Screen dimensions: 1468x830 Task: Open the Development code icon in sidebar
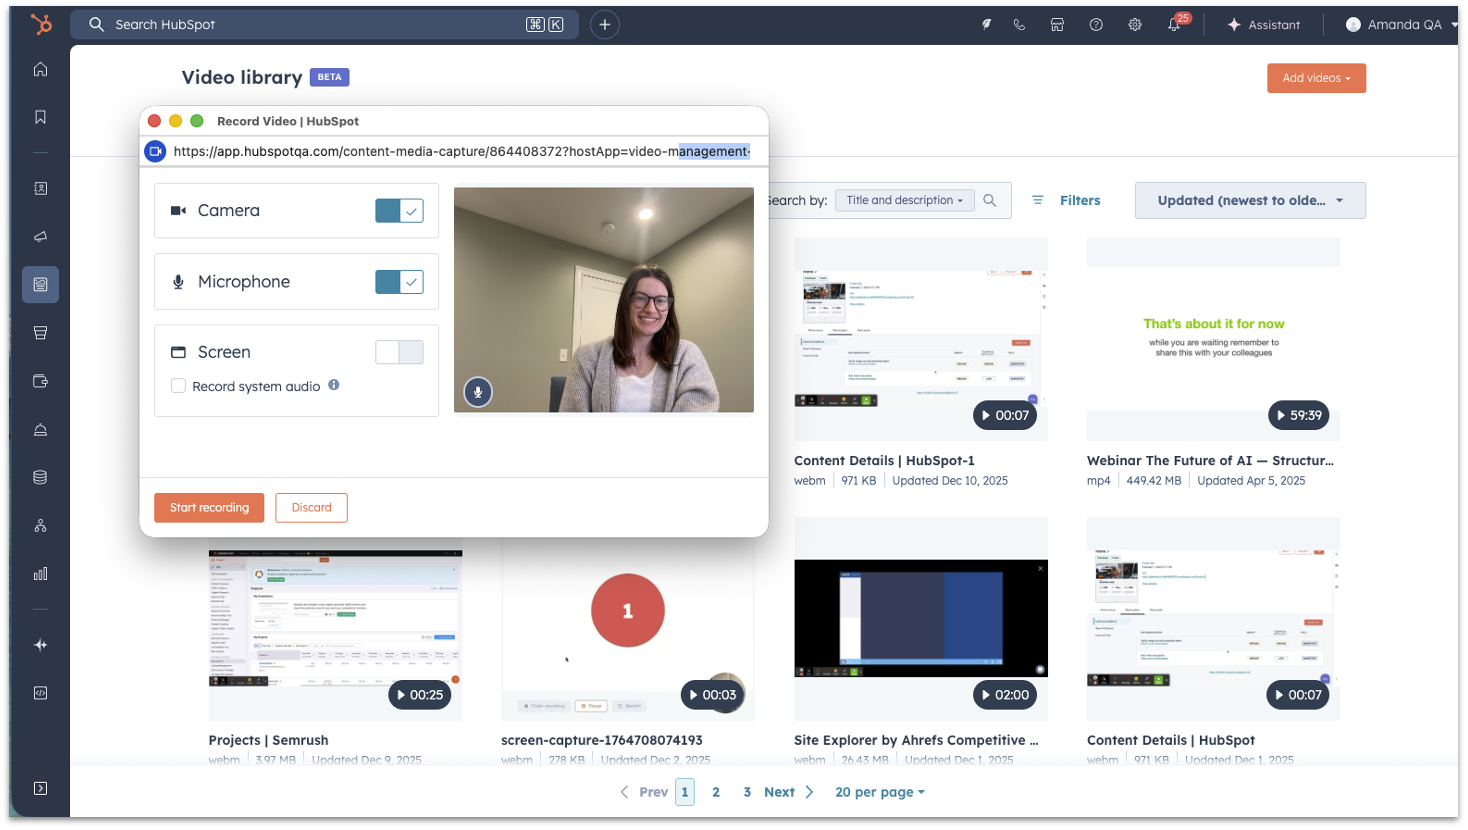click(x=40, y=693)
